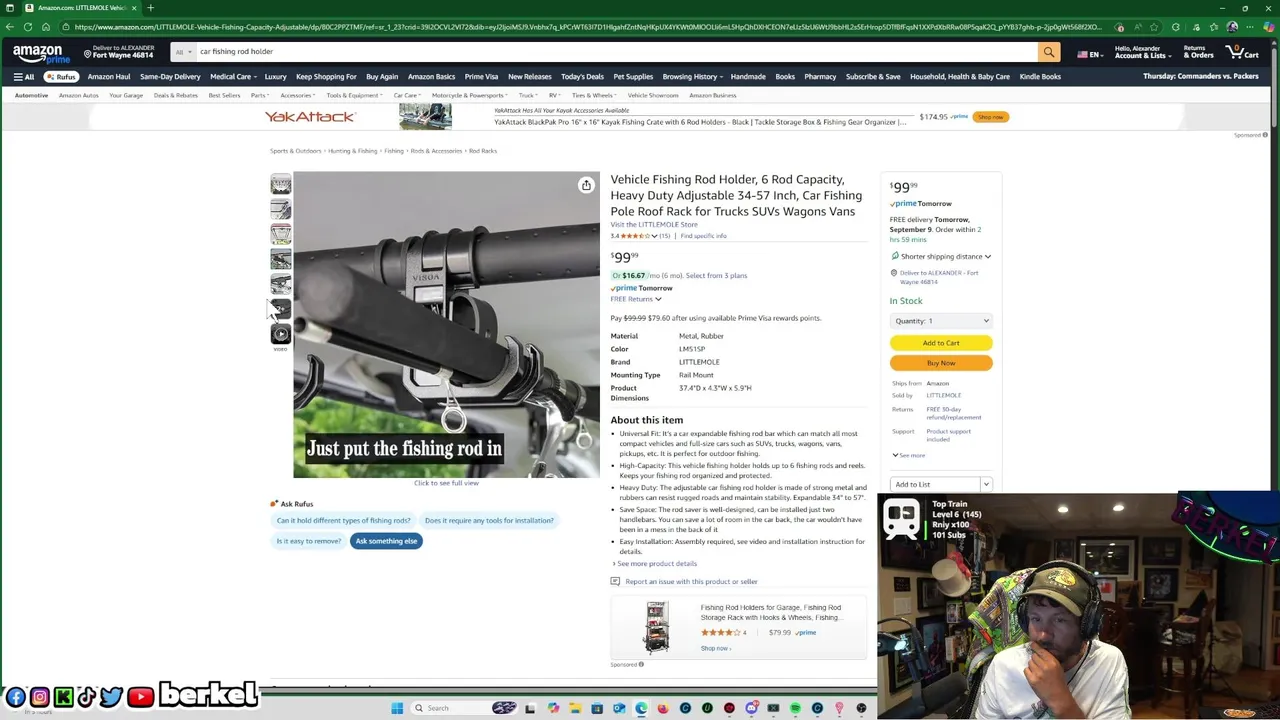The image size is (1280, 720).
Task: Open Firefox from the taskbar
Action: 663,708
